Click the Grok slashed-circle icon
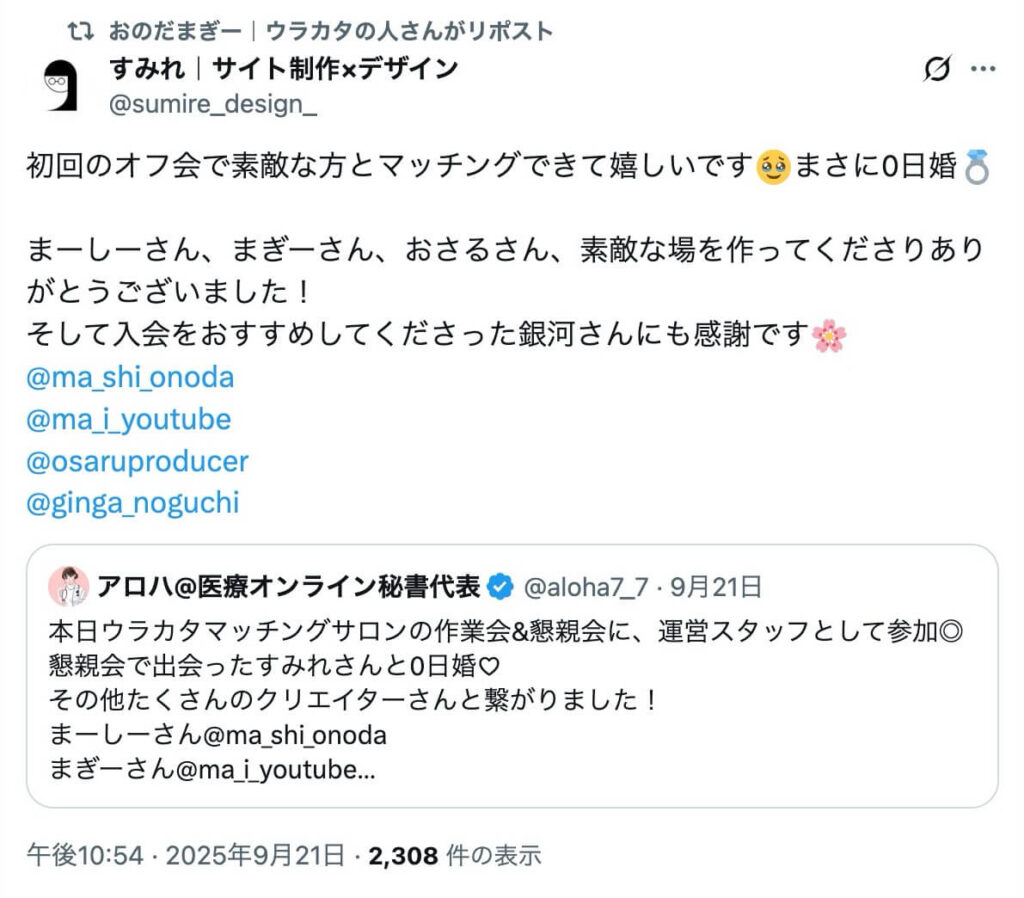1024x898 pixels. click(x=937, y=69)
